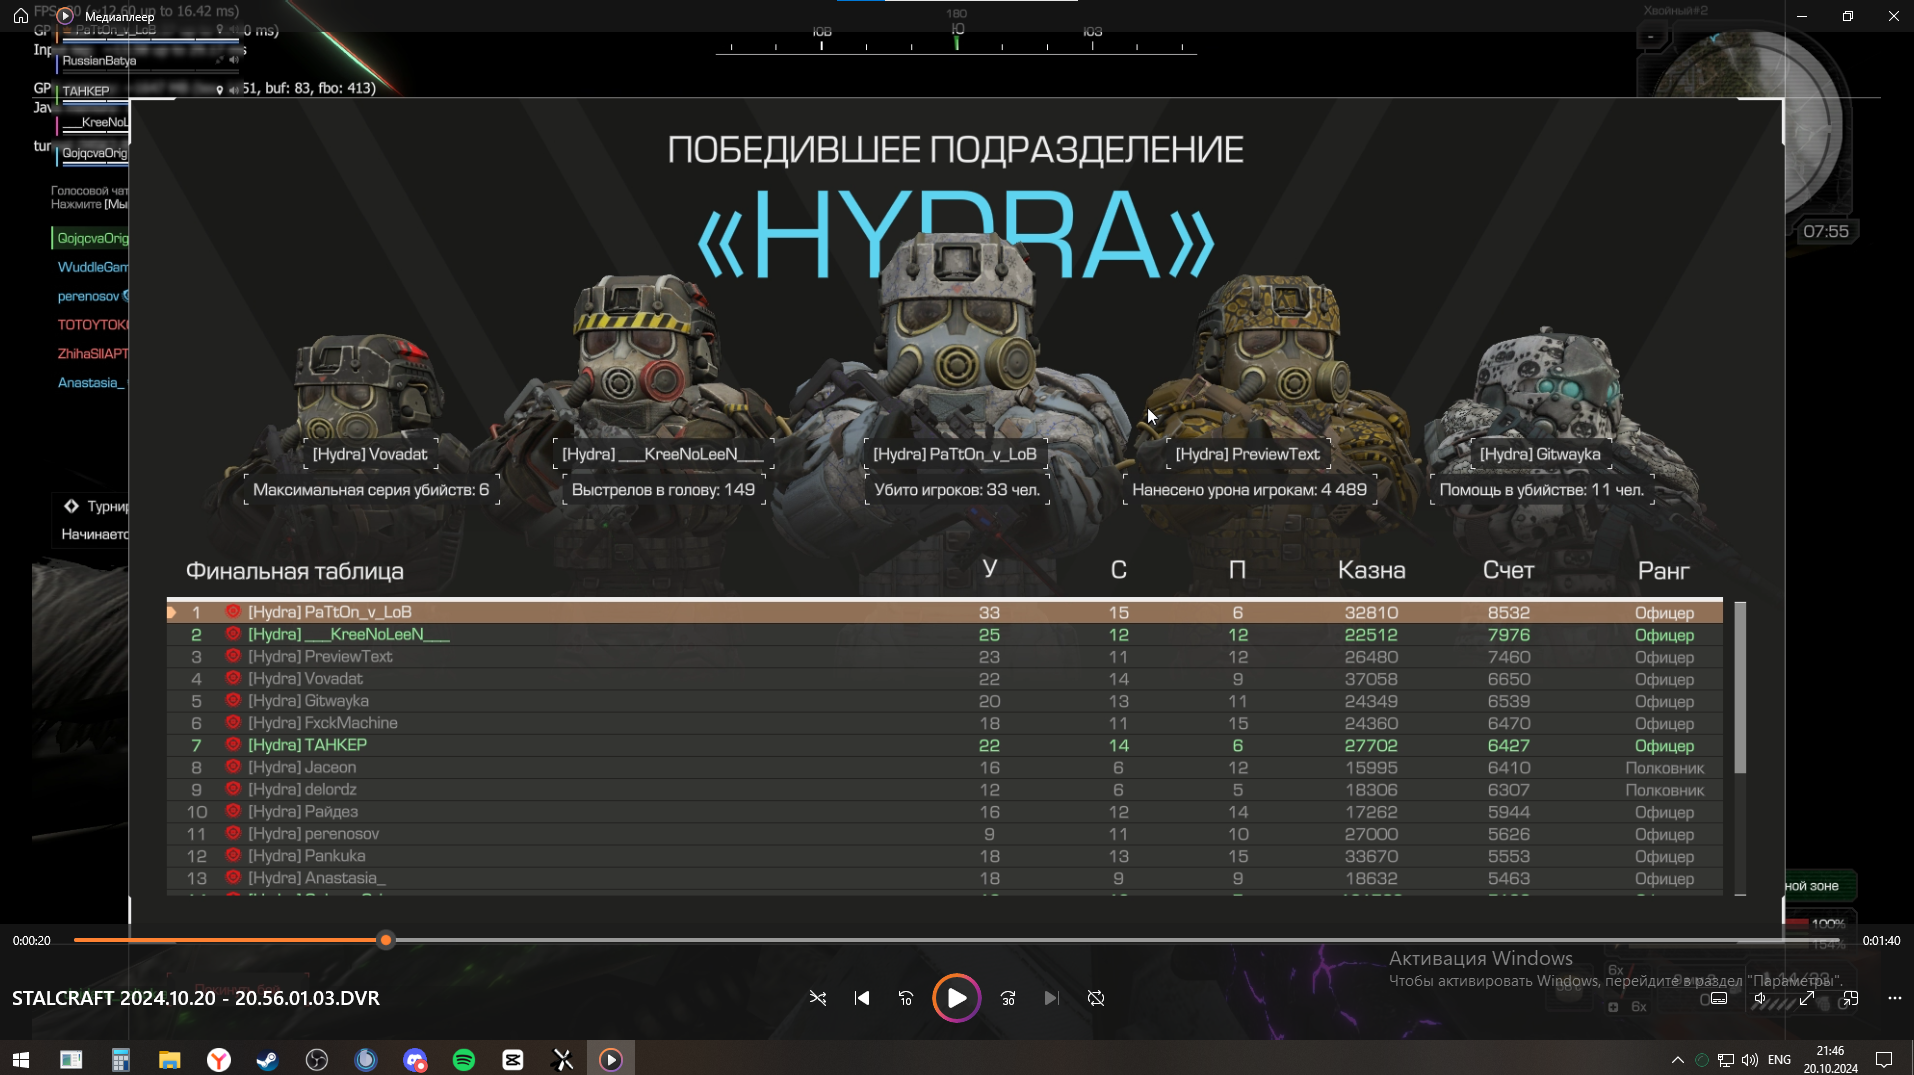The width and height of the screenshot is (1914, 1075).
Task: Open mini player view
Action: point(1851,998)
